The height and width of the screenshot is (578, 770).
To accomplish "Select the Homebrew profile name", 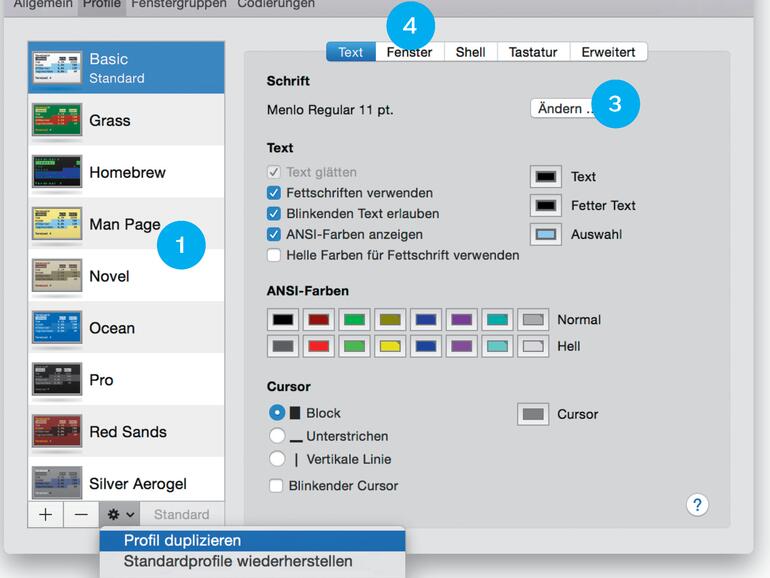I will pos(128,172).
